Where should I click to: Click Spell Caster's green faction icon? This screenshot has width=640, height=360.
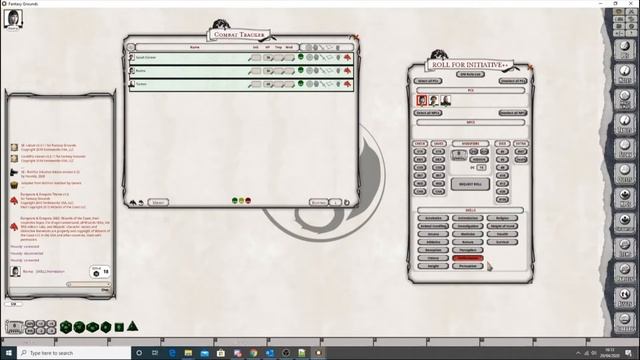[x=301, y=57]
